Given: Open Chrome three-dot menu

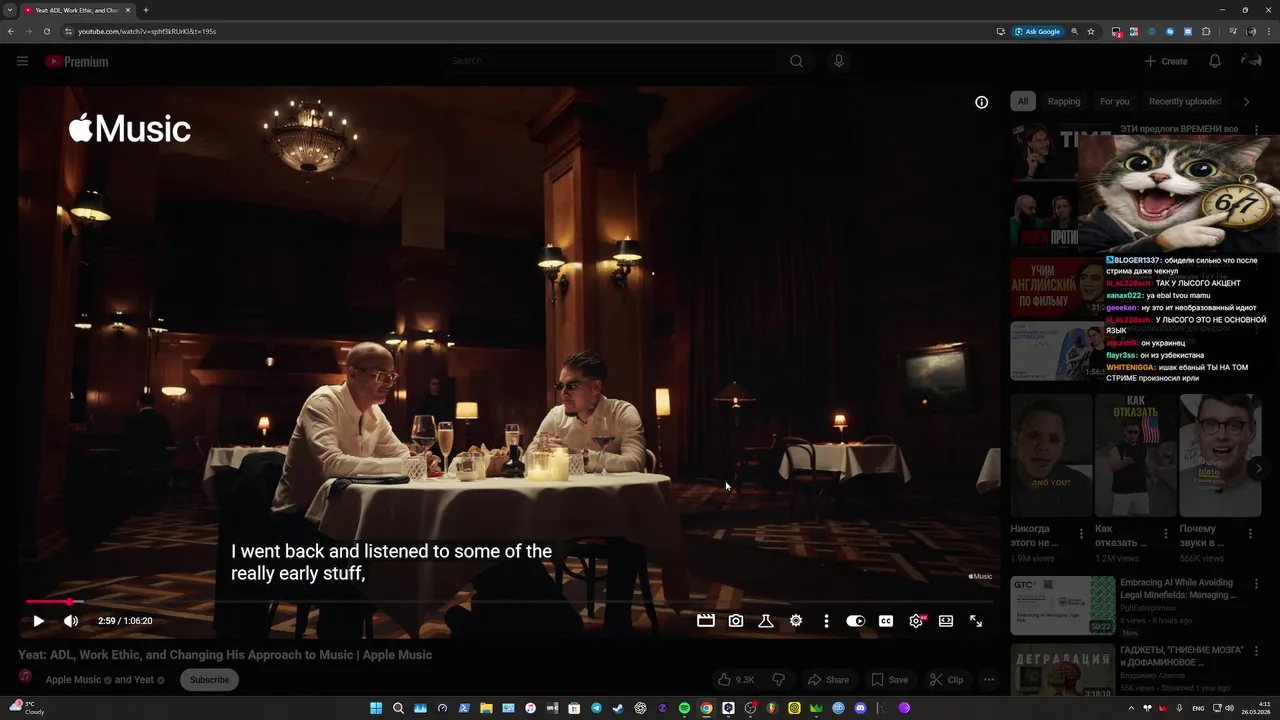Looking at the screenshot, I should [x=1268, y=31].
